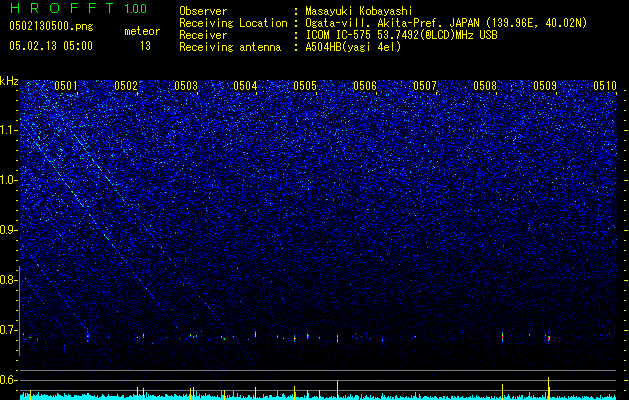Viewport: 629px width, 400px height.
Task: Click the 0507 time marker
Action: (x=425, y=86)
